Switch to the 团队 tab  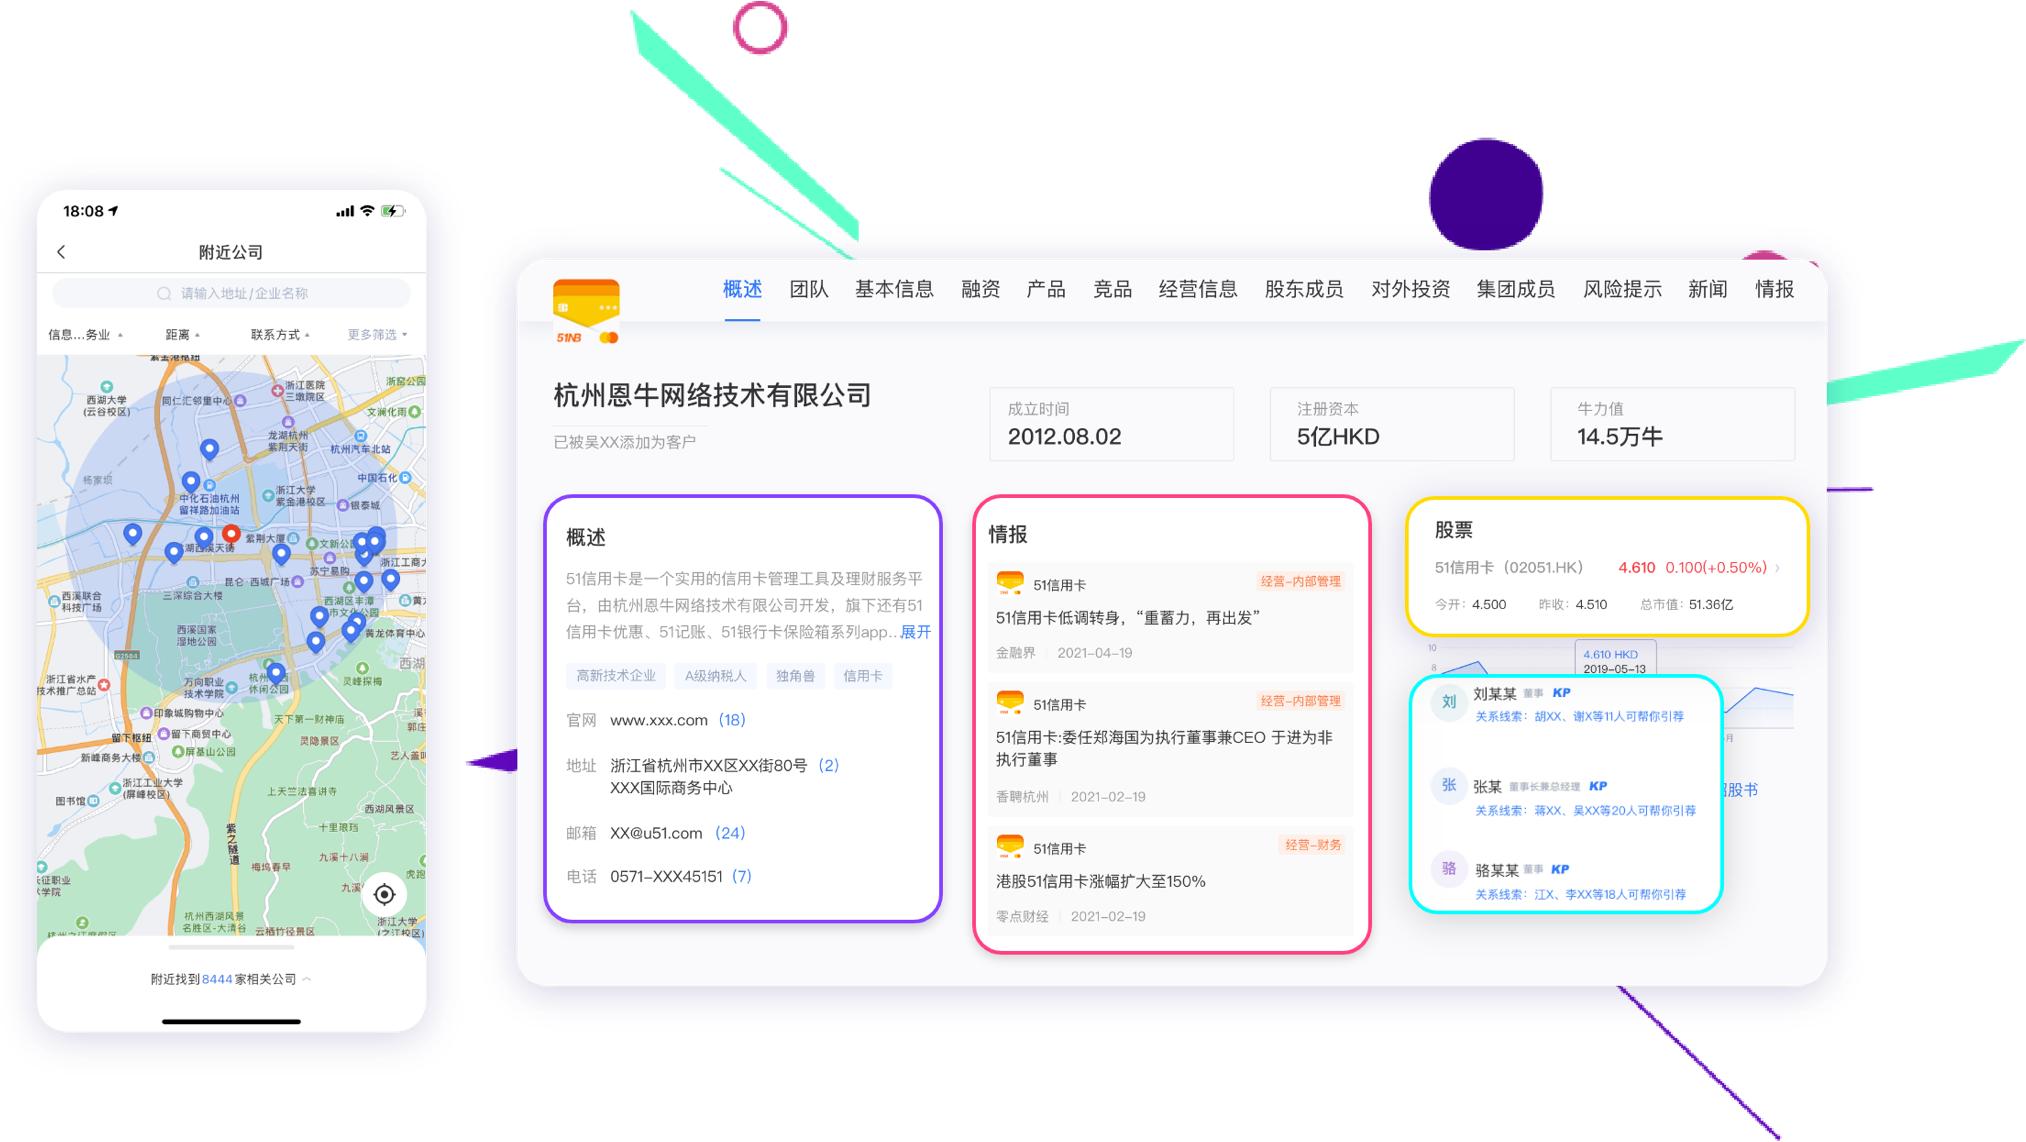click(808, 289)
